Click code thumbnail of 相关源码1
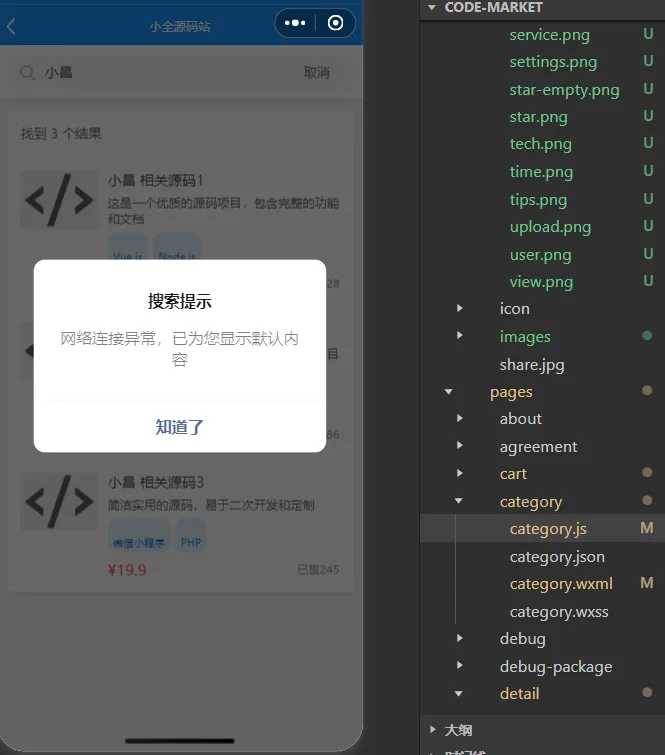 tap(59, 200)
